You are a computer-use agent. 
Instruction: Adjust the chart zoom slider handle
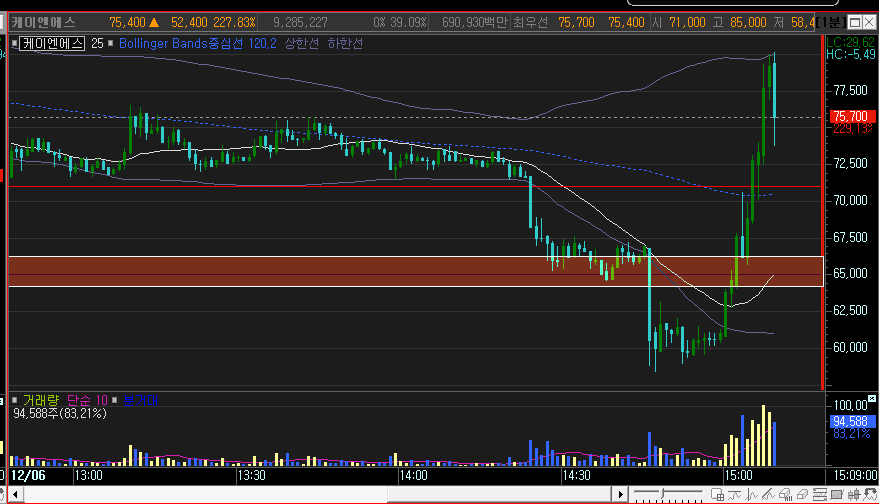(662, 493)
